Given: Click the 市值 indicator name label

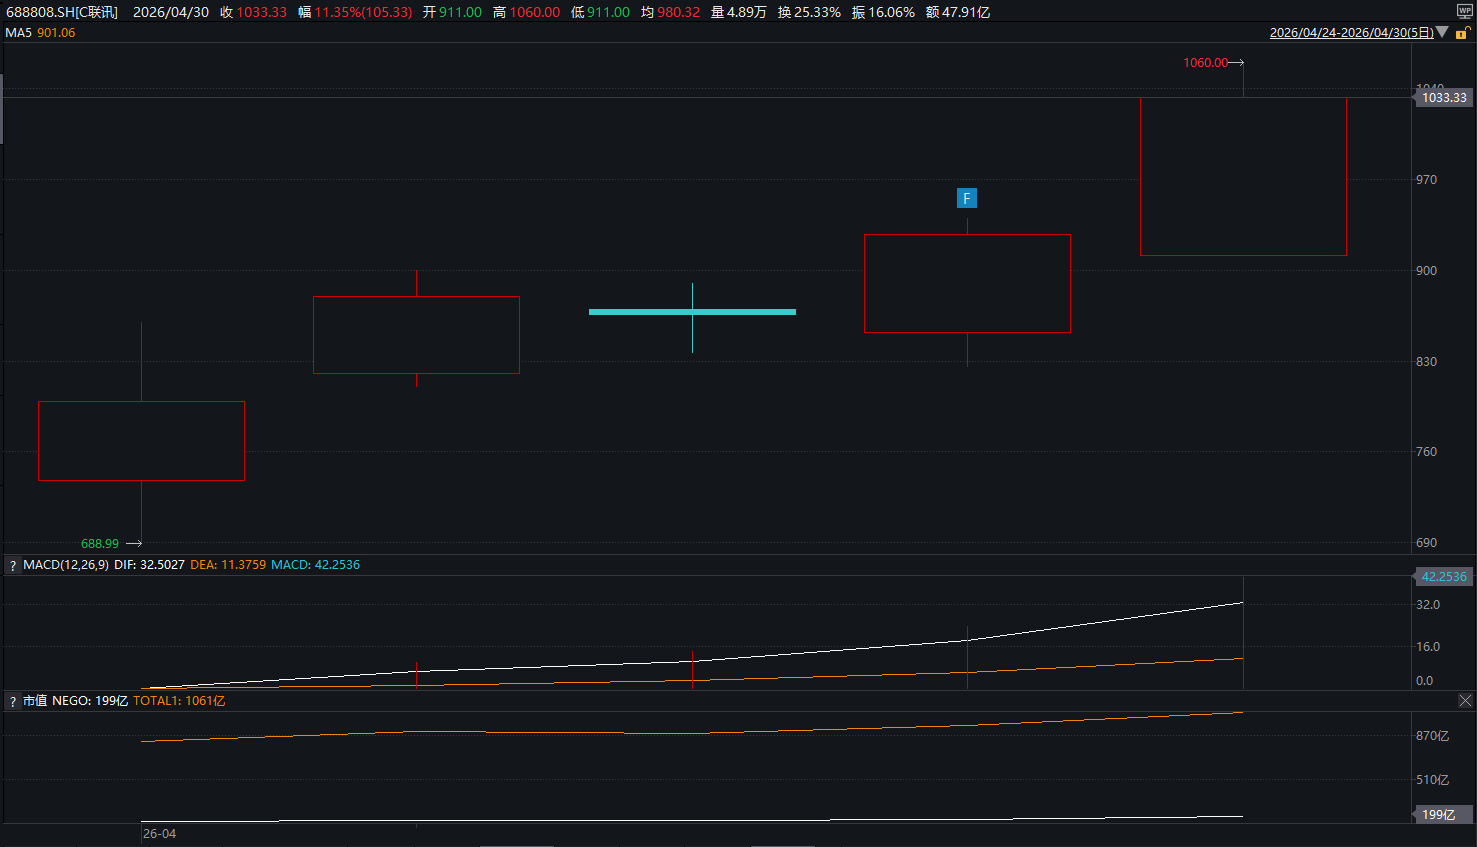Looking at the screenshot, I should tap(35, 701).
